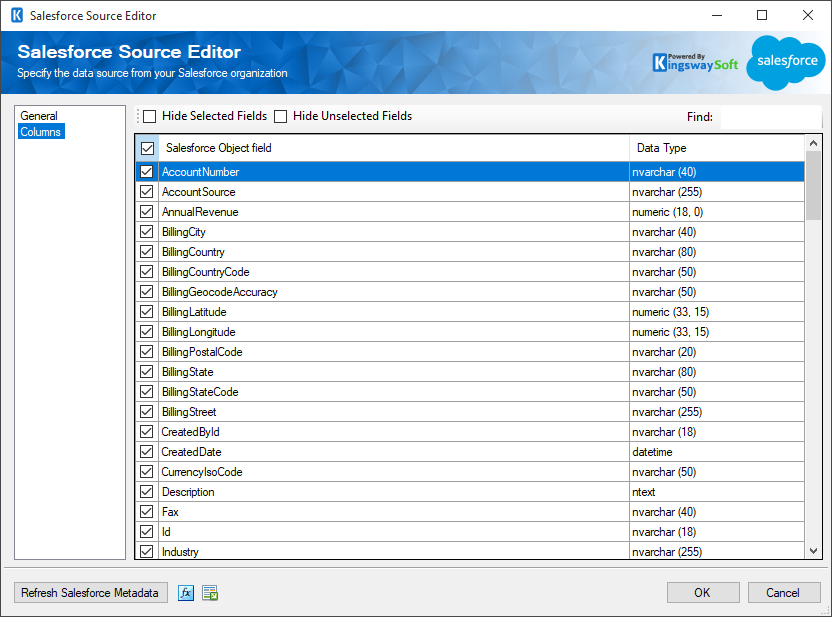Uncheck the CreatedDate field checkbox

(x=146, y=451)
